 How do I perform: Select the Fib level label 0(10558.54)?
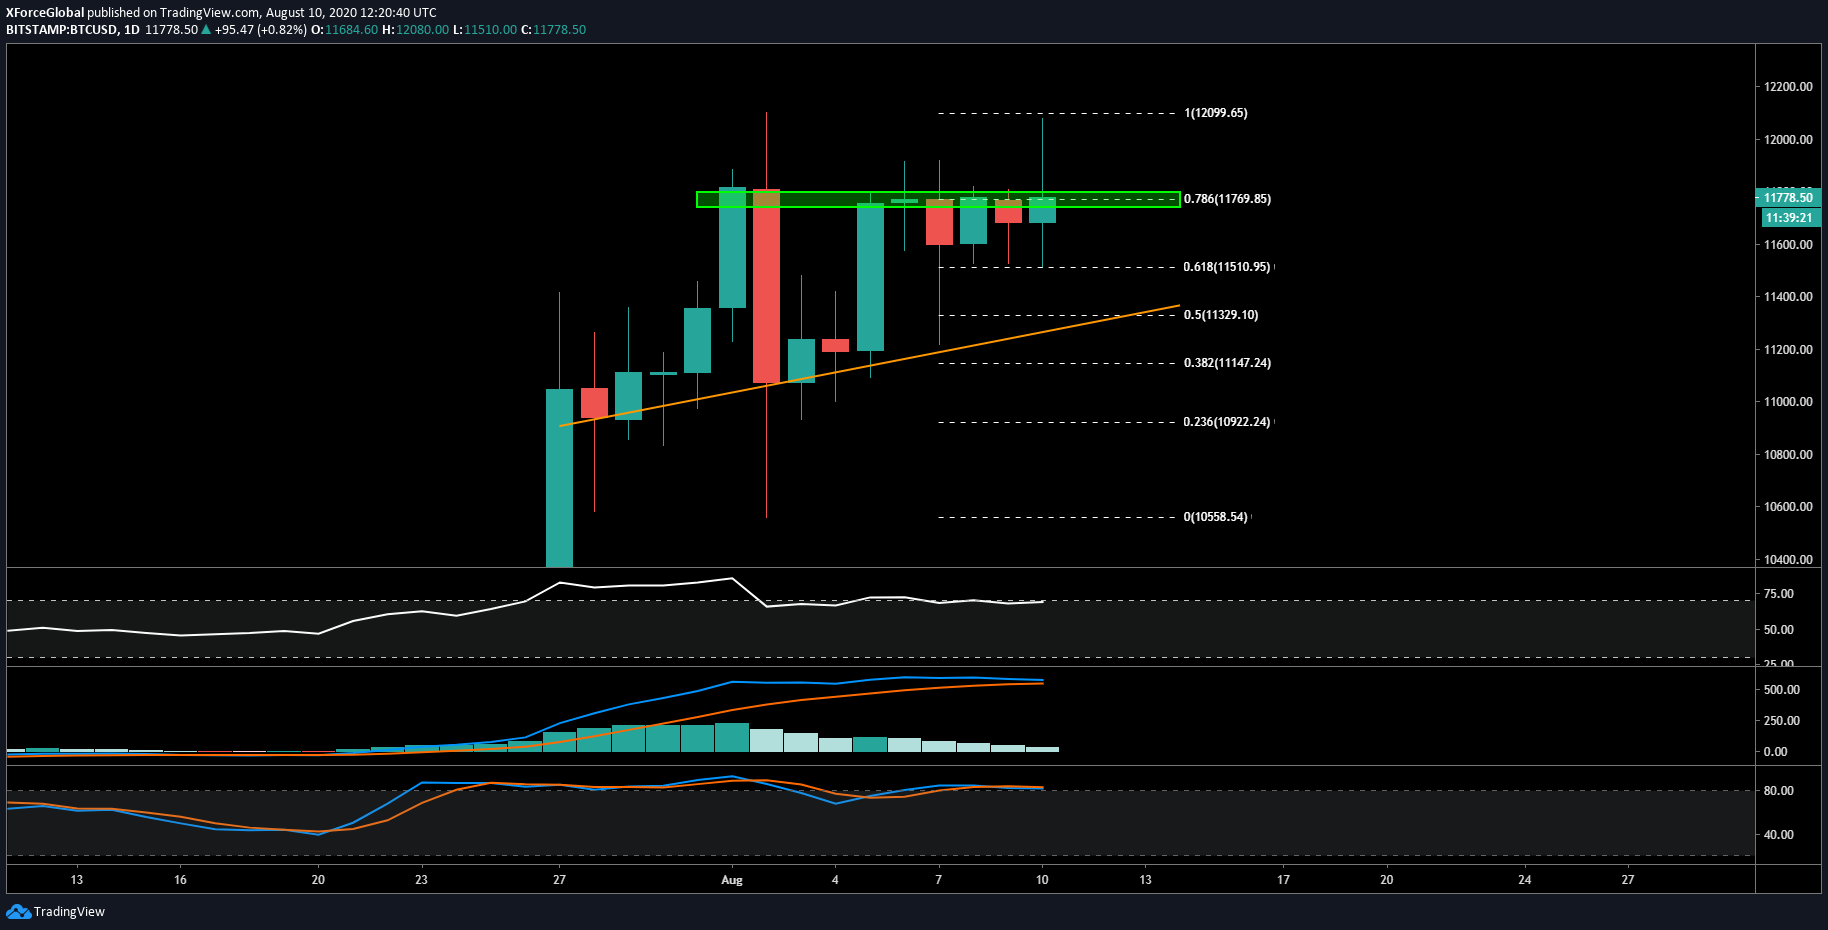[x=1215, y=517]
